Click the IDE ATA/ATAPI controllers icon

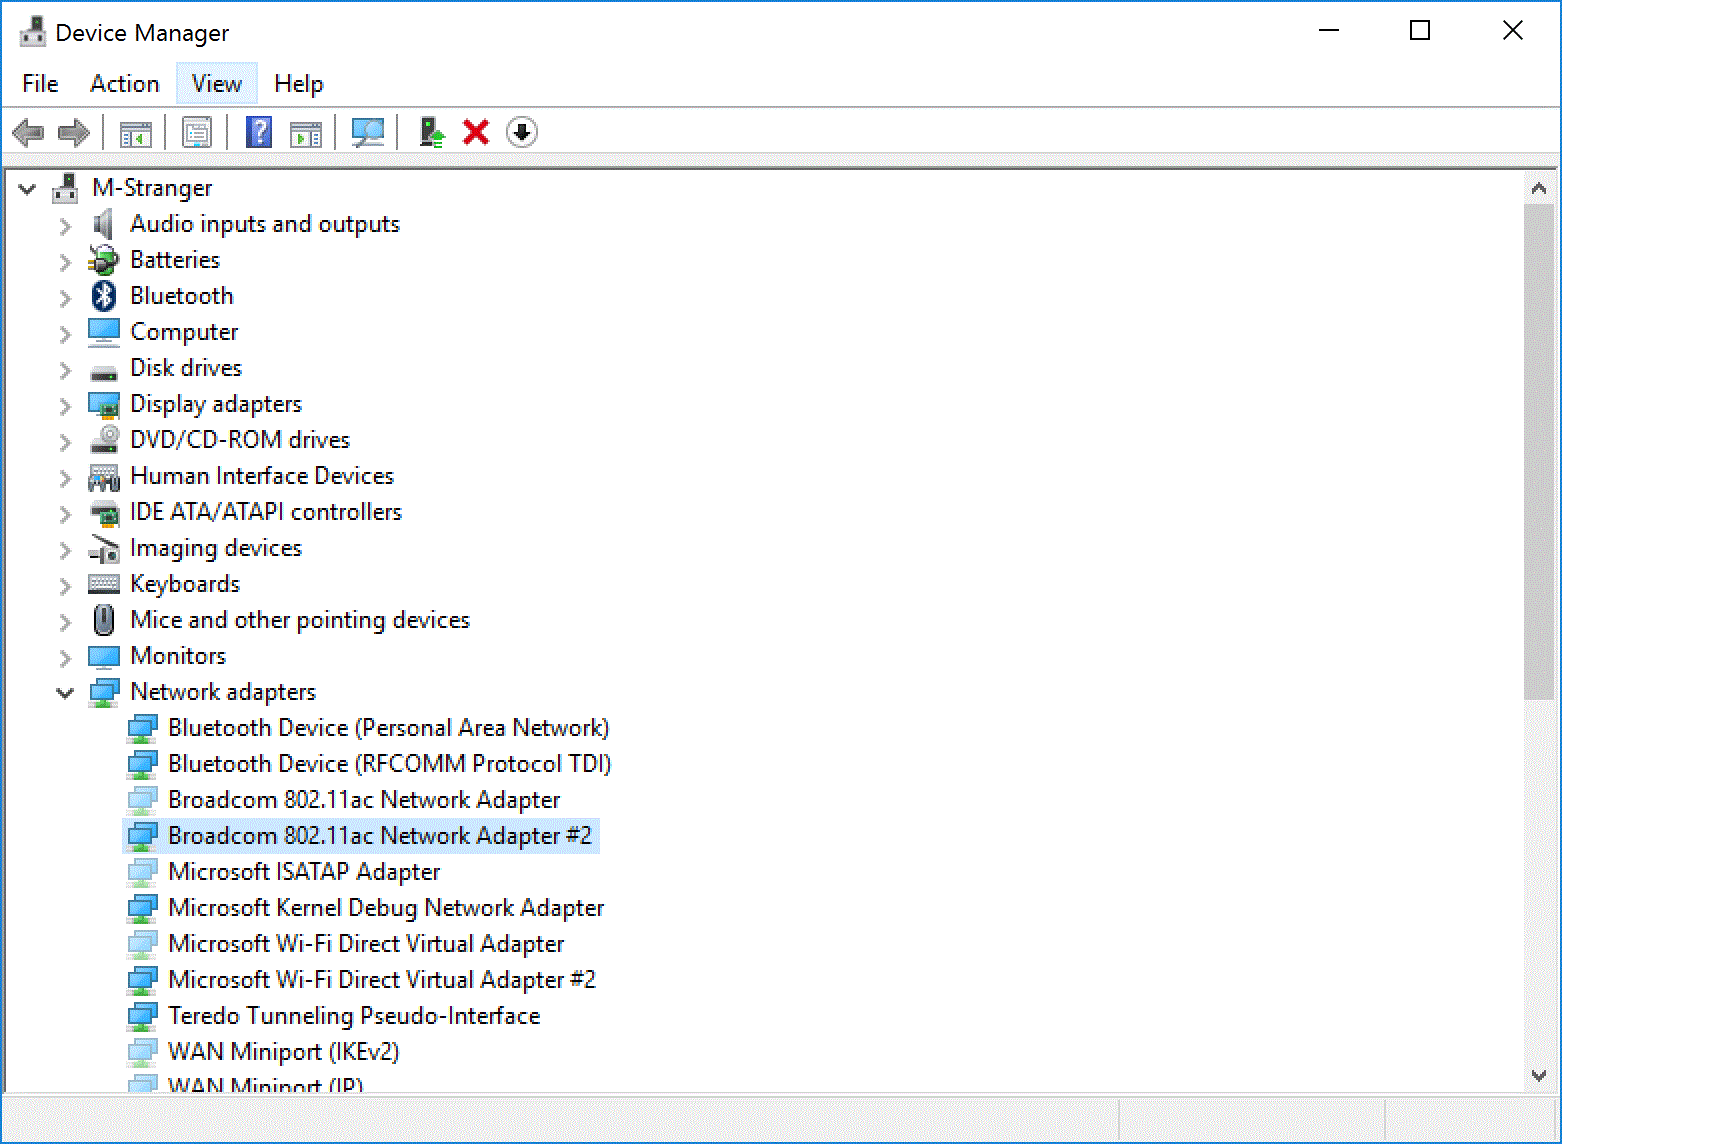pyautogui.click(x=104, y=513)
